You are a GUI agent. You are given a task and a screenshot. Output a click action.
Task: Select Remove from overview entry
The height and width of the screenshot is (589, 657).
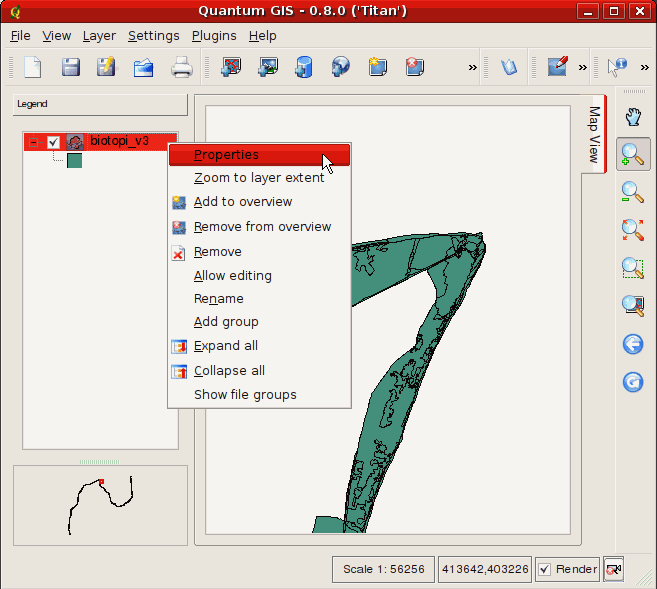259,227
